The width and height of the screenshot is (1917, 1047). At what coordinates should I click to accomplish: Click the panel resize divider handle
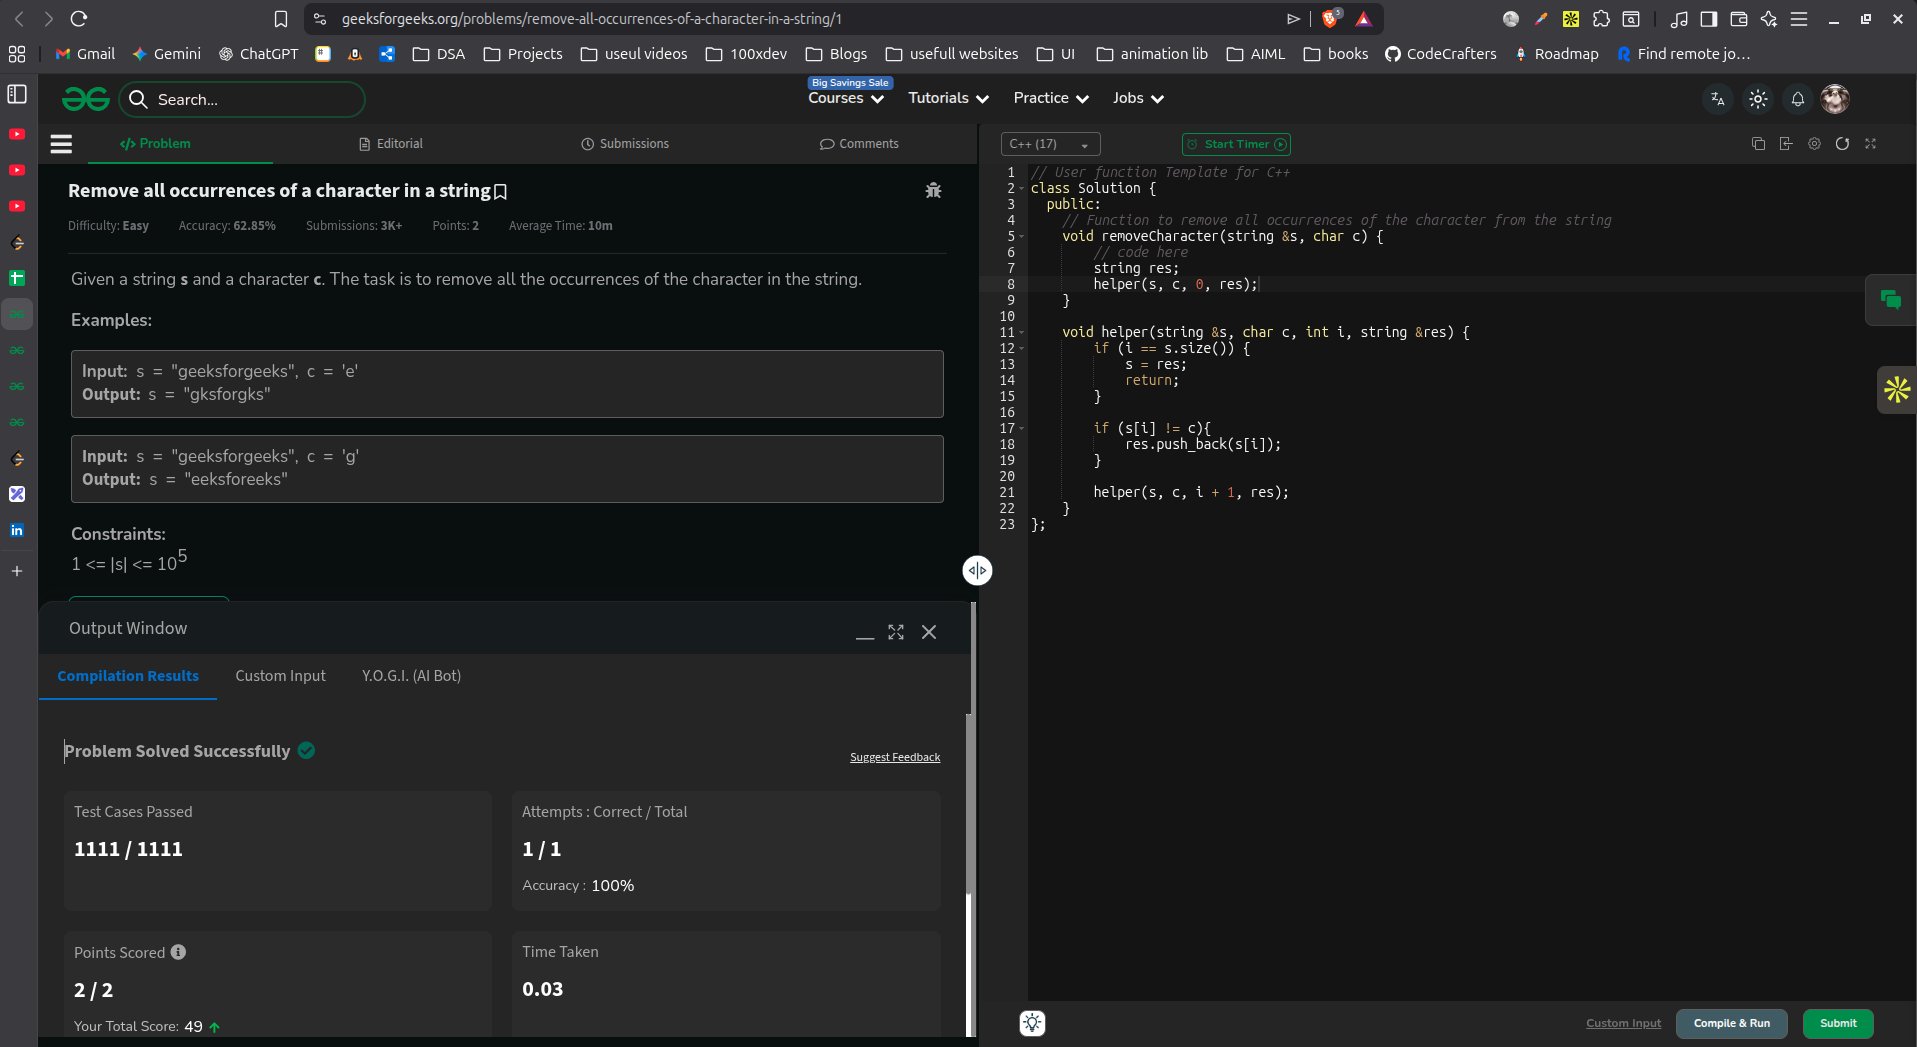(977, 570)
